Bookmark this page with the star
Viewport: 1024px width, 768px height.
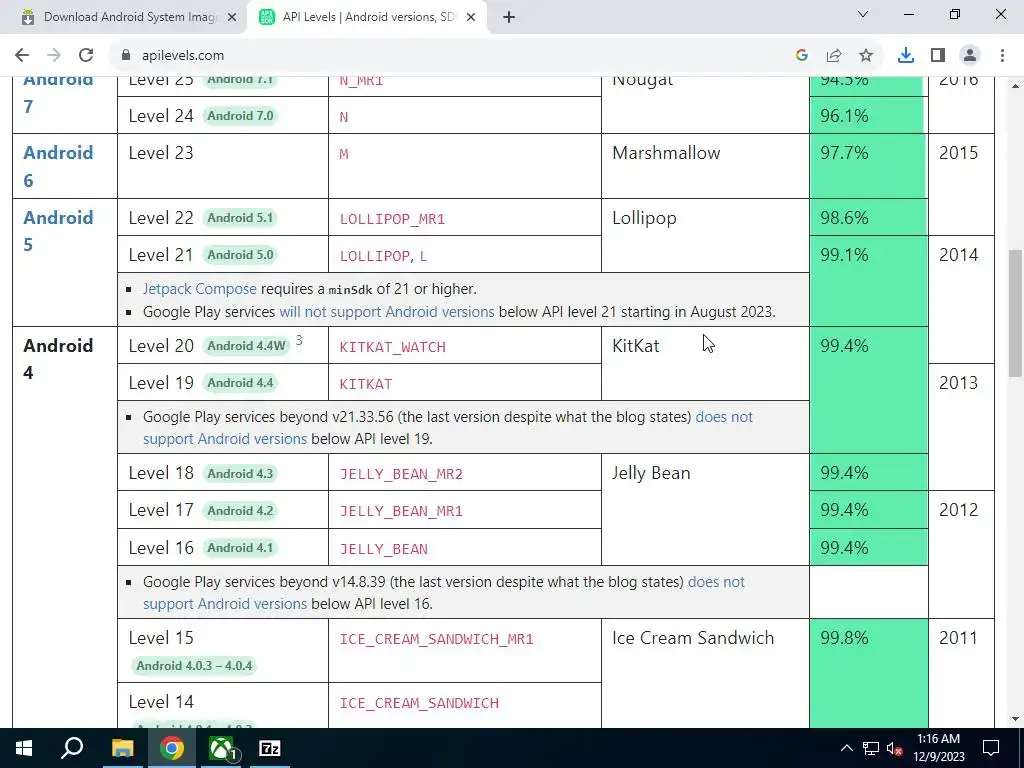pyautogui.click(x=866, y=56)
